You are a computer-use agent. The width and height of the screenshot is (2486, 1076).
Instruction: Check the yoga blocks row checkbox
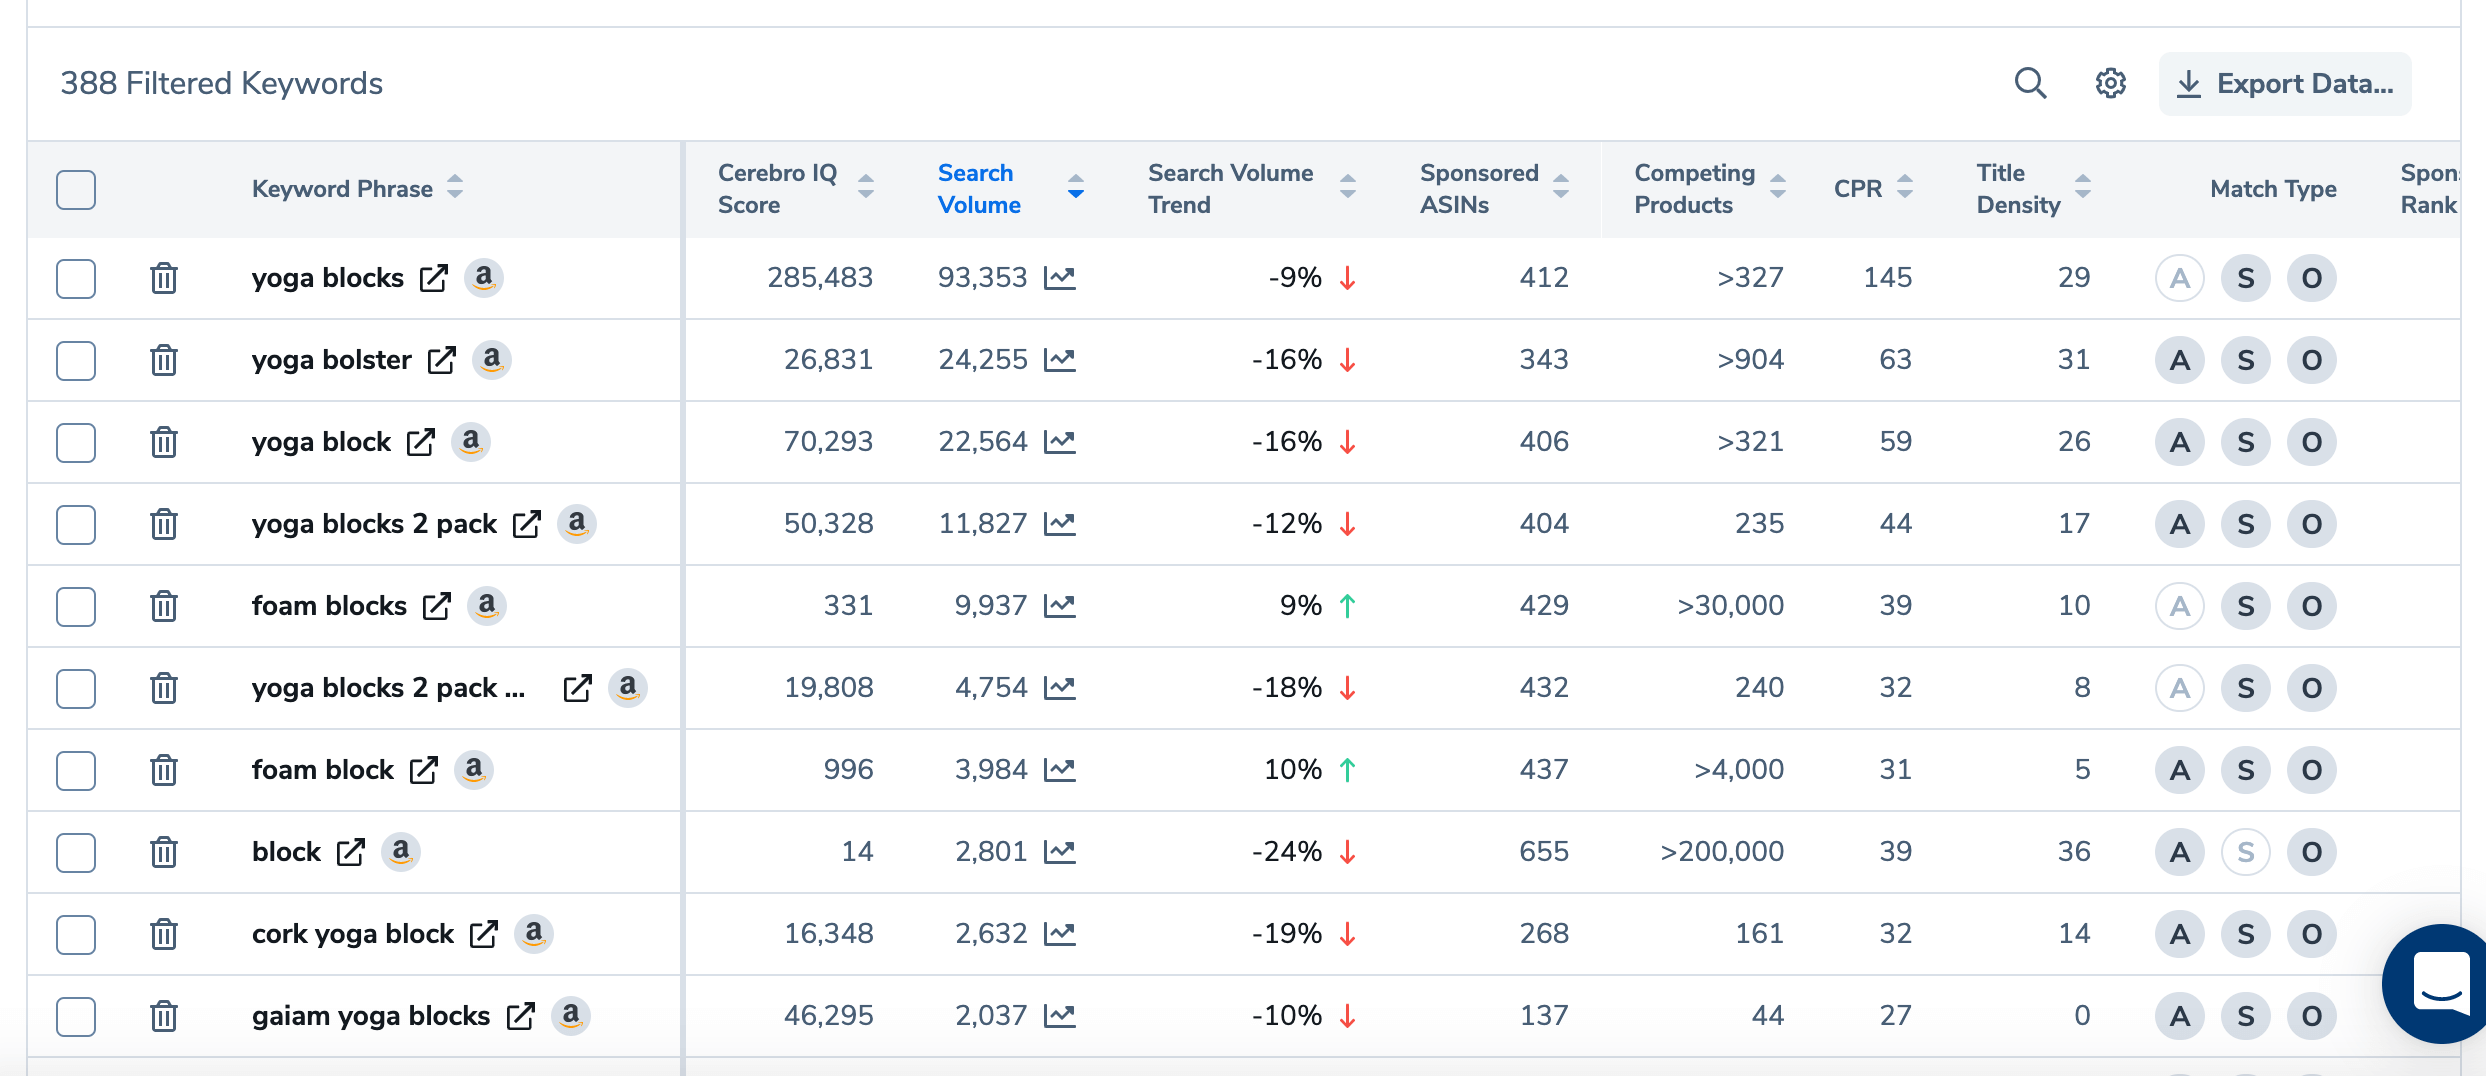point(76,278)
